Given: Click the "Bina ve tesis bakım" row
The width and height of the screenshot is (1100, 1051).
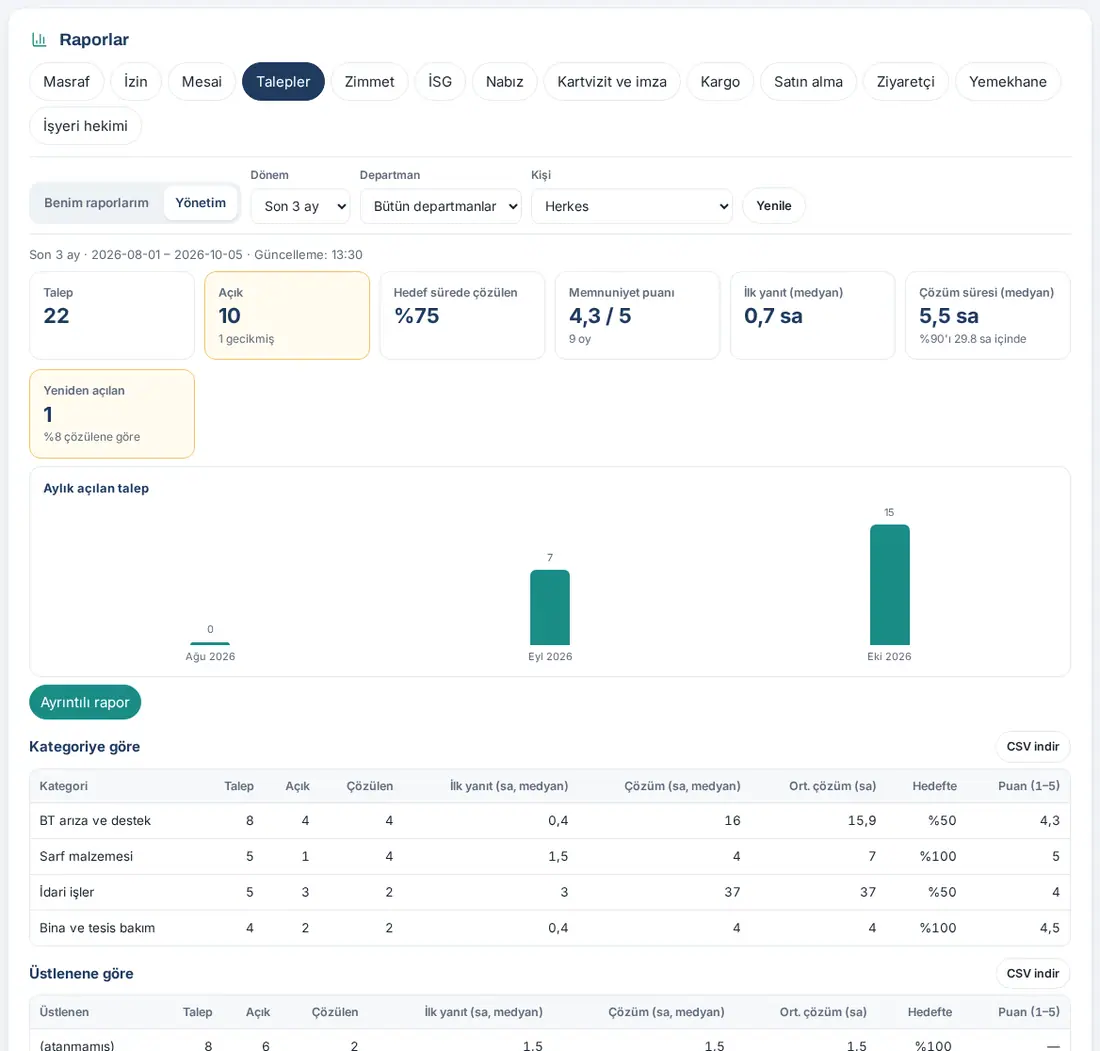Looking at the screenshot, I should [x=550, y=928].
